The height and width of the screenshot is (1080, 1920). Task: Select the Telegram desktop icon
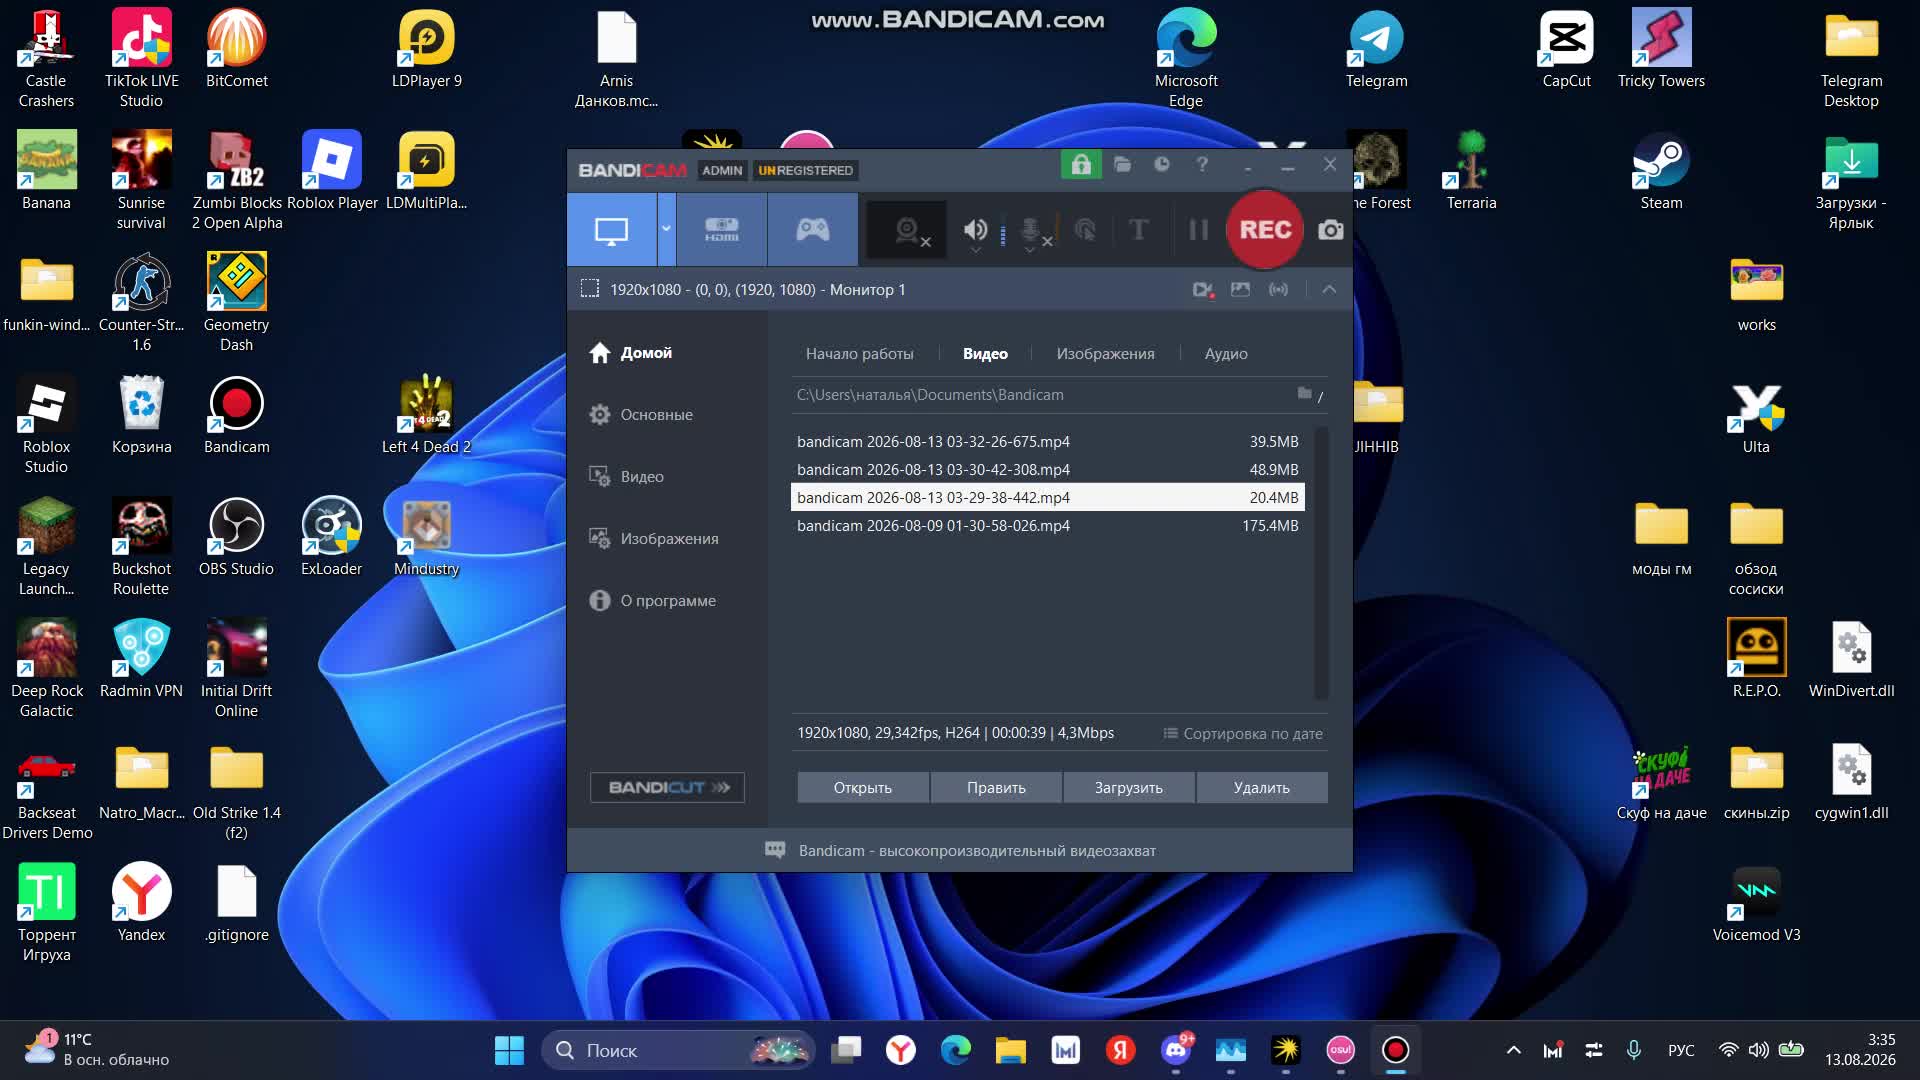click(x=1376, y=50)
